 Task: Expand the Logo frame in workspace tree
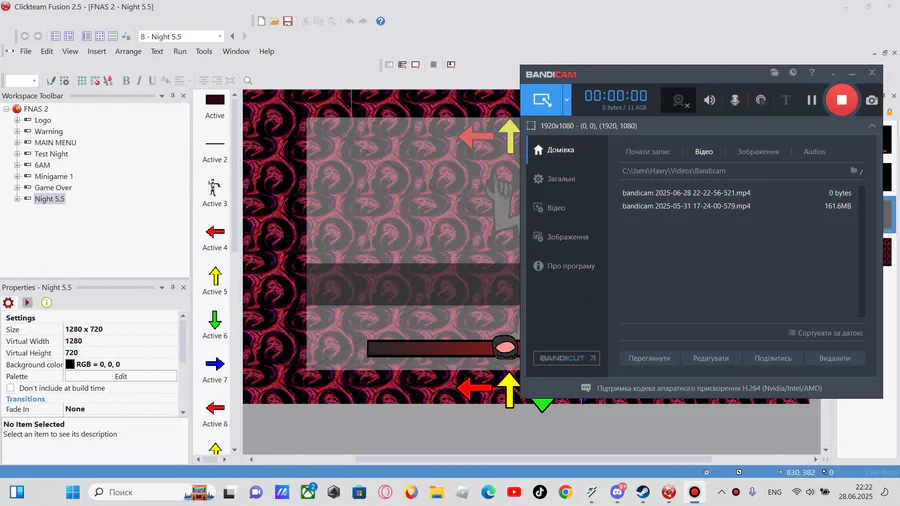tap(17, 120)
